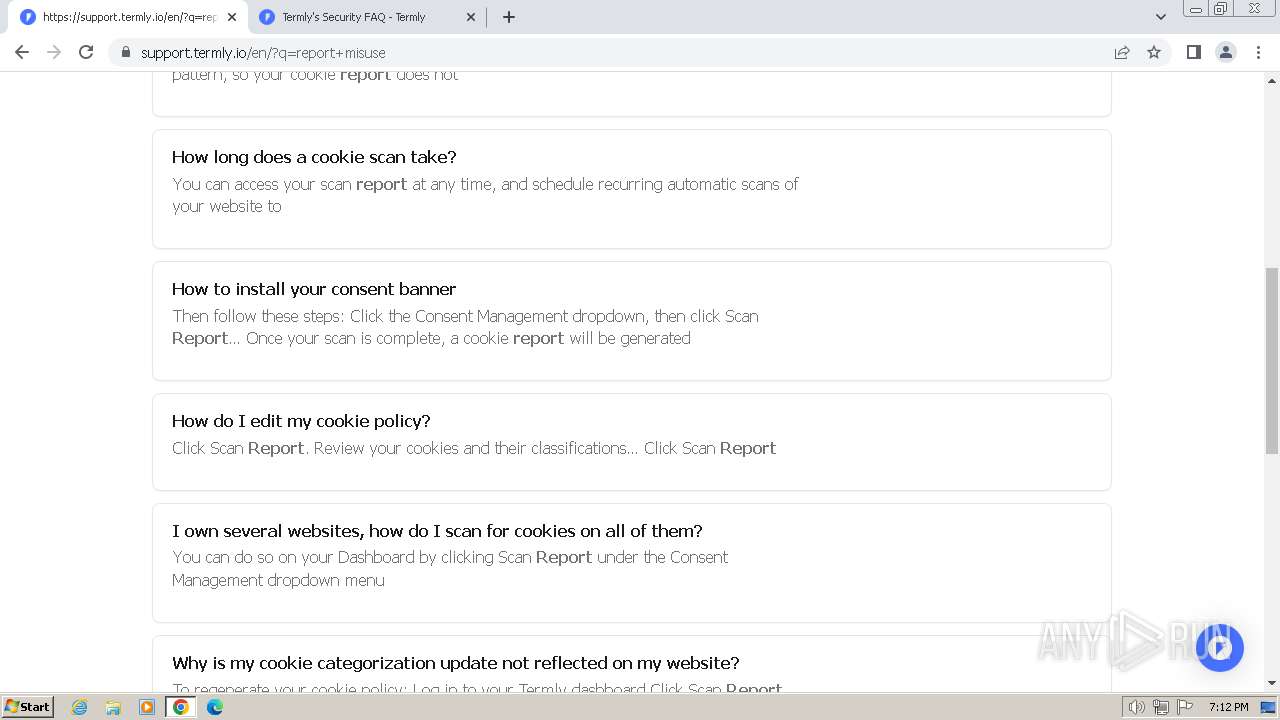
Task: Open File Explorer from taskbar
Action: (113, 707)
